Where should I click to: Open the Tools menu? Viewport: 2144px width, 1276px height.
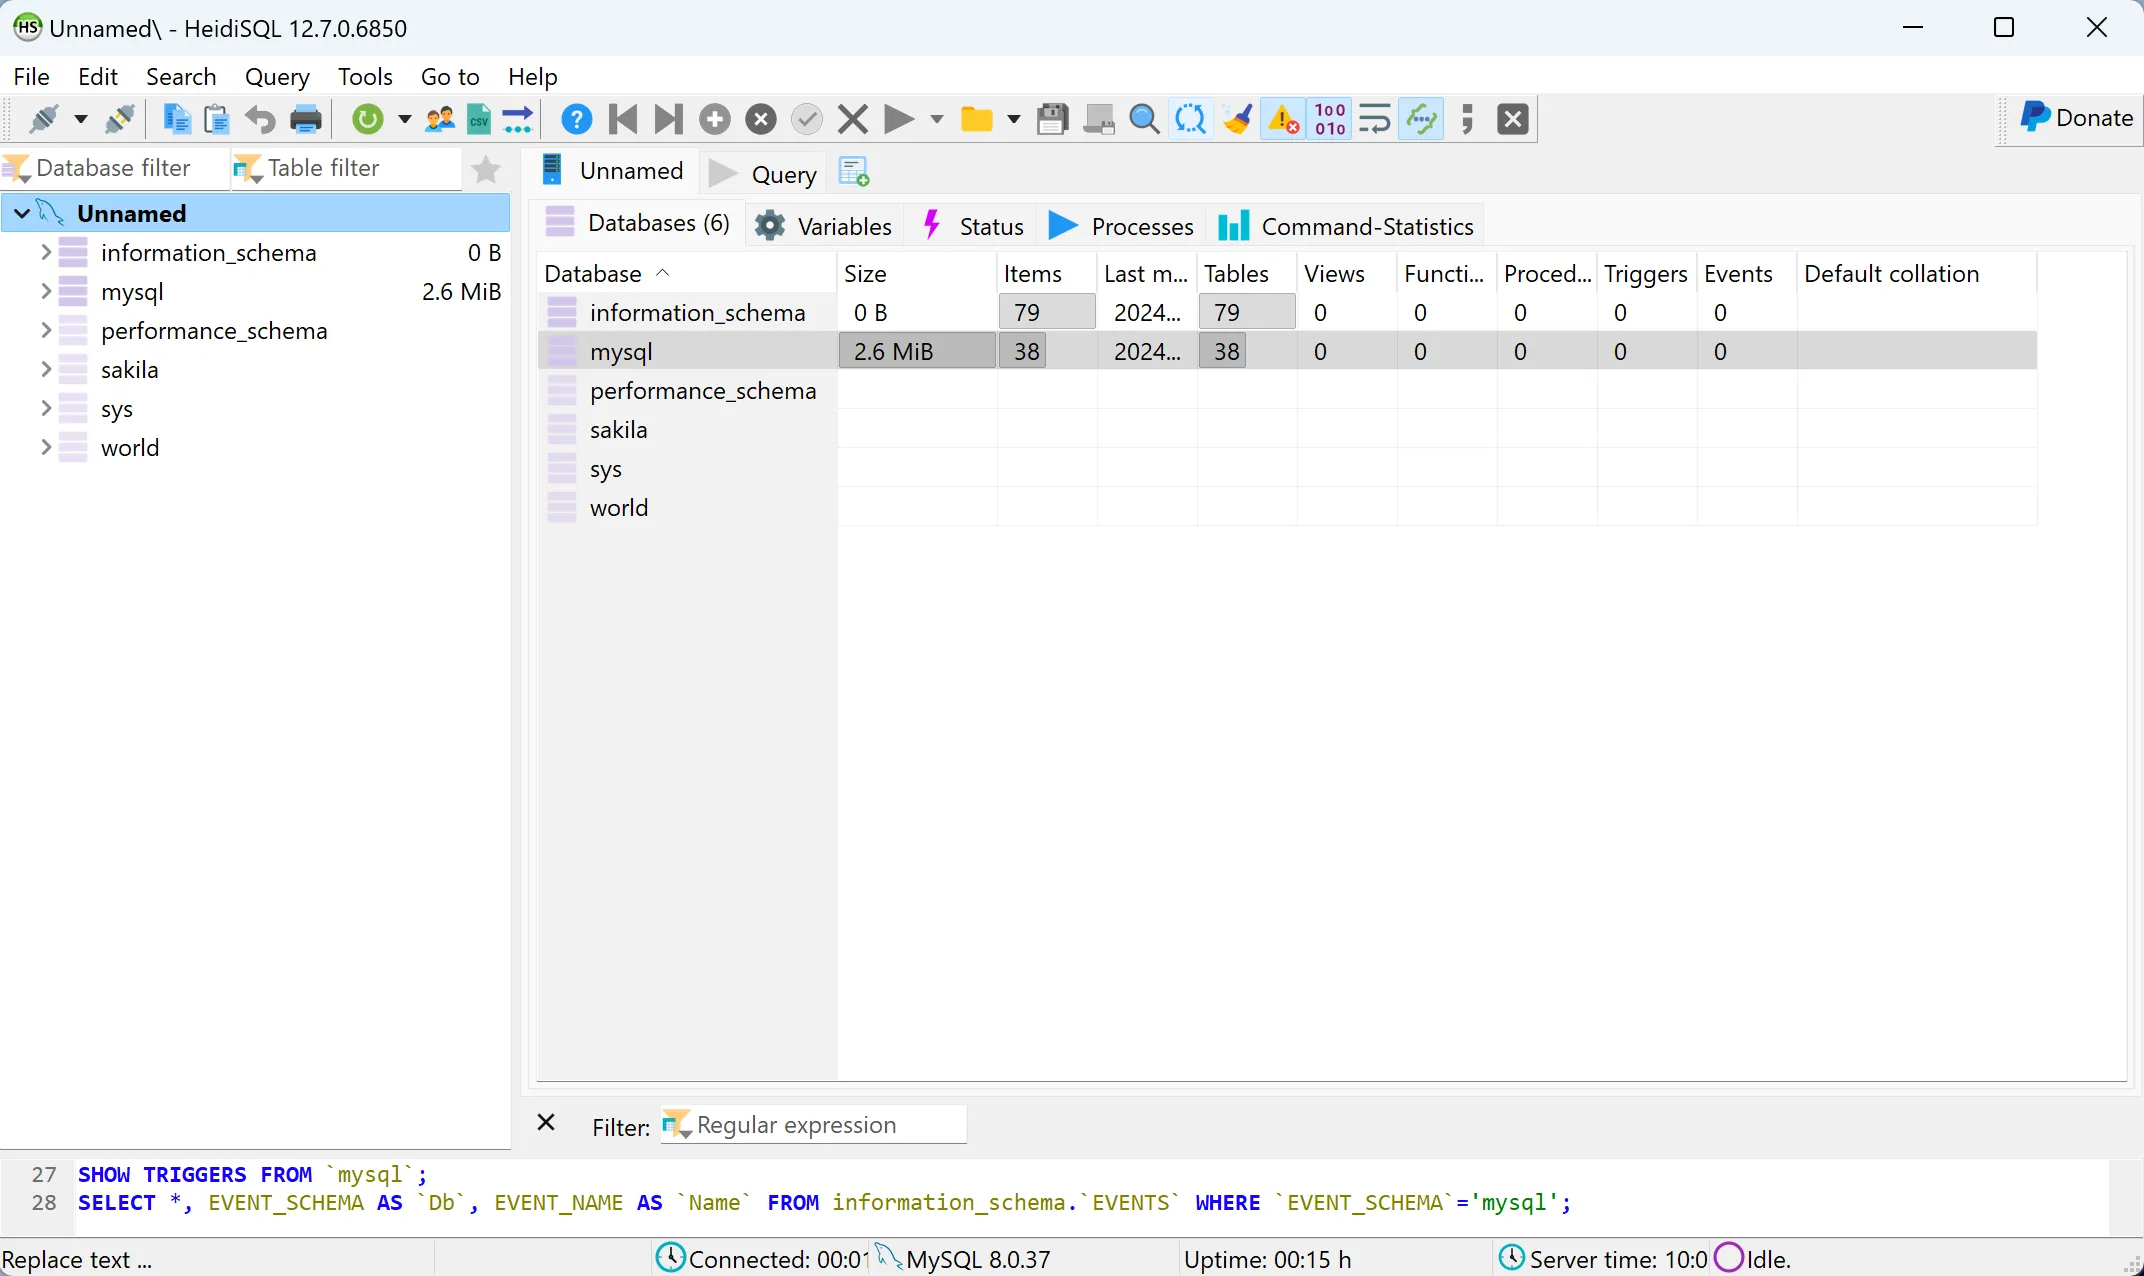pyautogui.click(x=365, y=77)
